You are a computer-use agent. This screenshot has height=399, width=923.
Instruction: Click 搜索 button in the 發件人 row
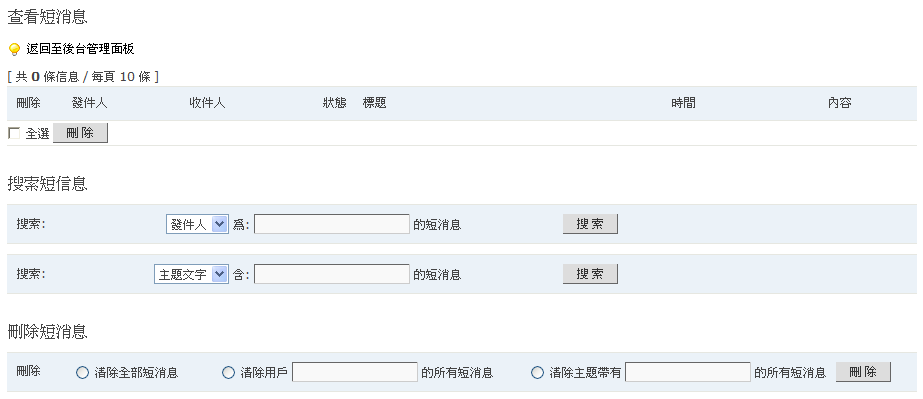click(590, 224)
